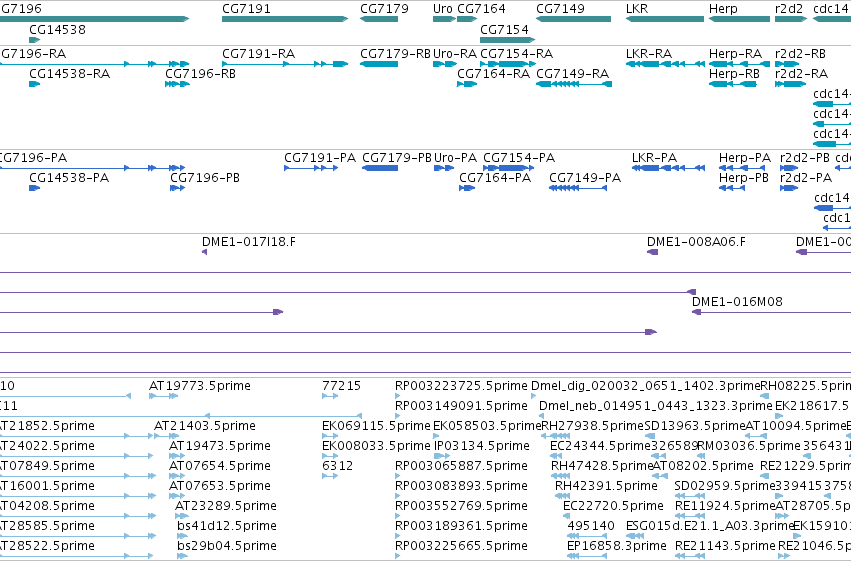Open the RM03036.5prime EST label

pyautogui.click(x=749, y=446)
